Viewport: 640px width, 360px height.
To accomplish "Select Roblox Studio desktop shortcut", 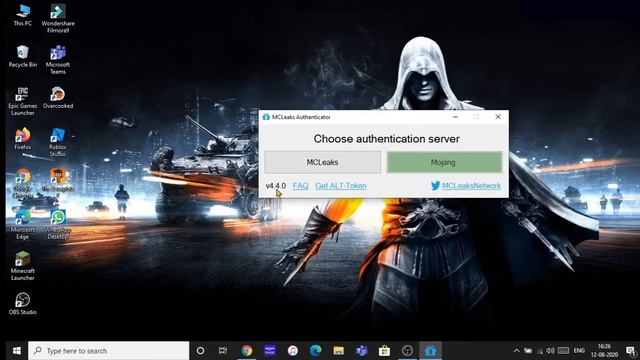I will pos(58,142).
